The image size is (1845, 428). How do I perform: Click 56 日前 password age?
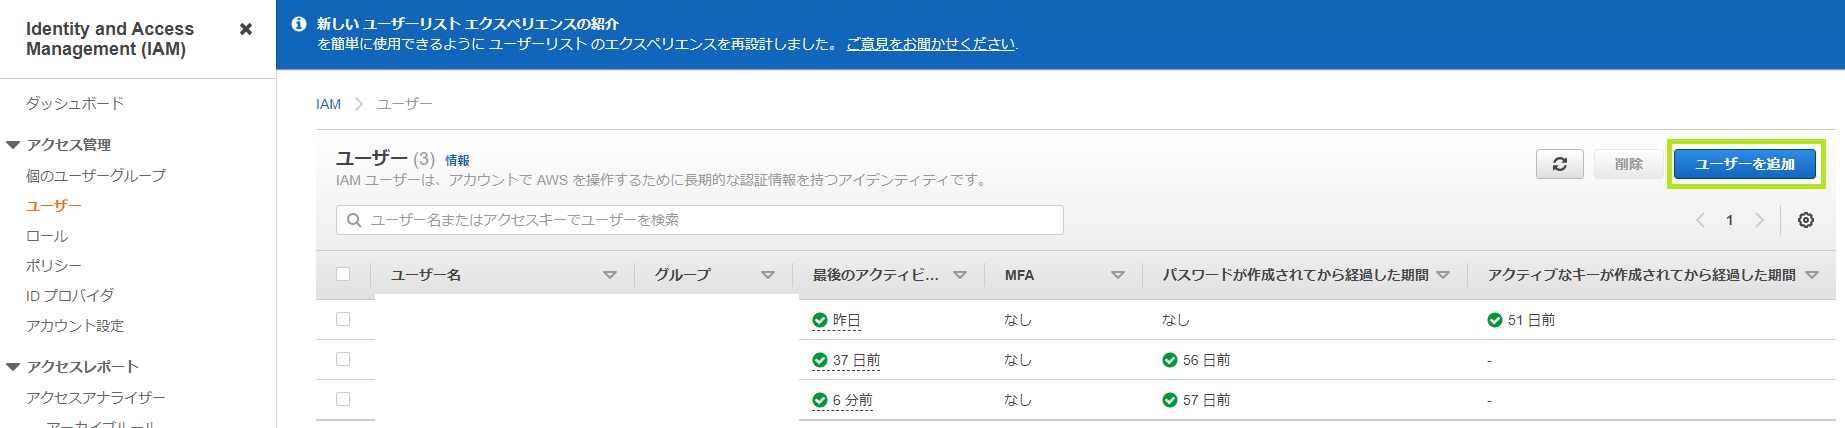pyautogui.click(x=1206, y=360)
